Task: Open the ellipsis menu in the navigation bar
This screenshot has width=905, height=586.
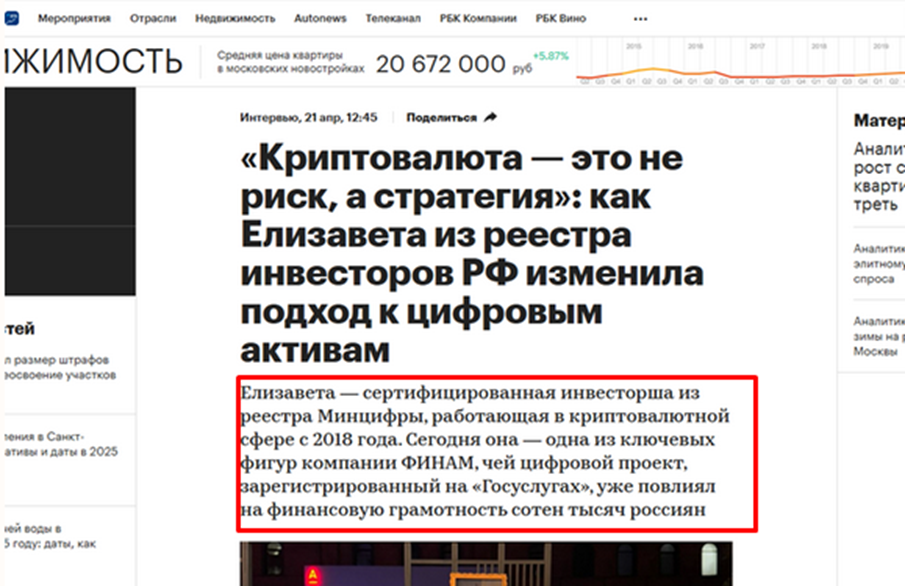Action: [640, 18]
